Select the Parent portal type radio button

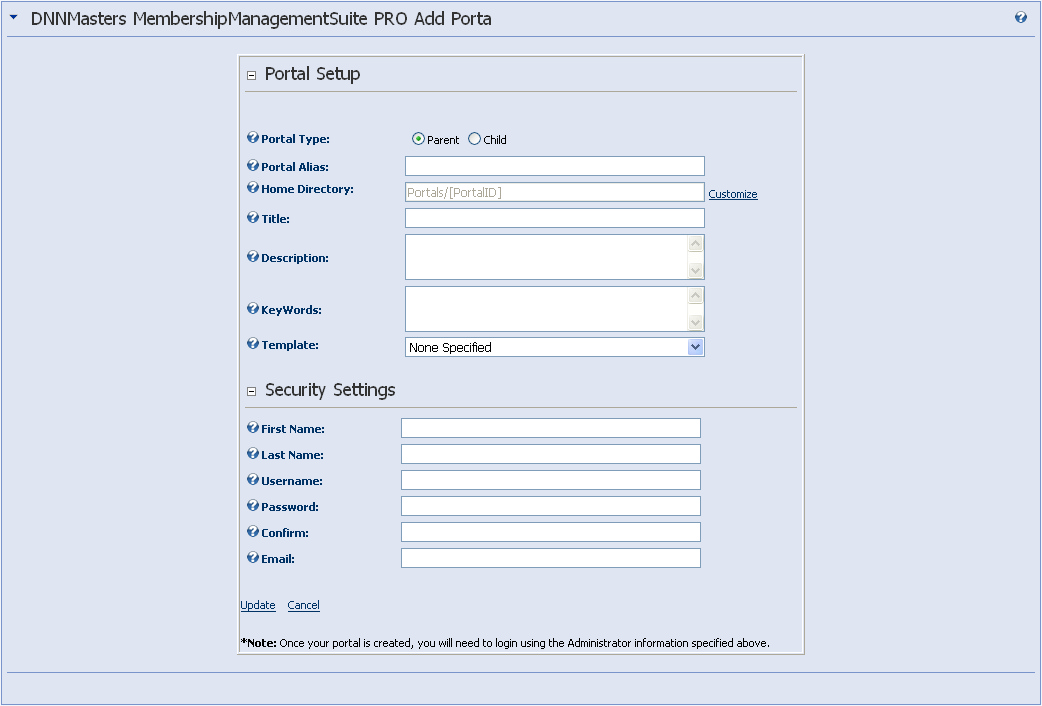[x=418, y=139]
